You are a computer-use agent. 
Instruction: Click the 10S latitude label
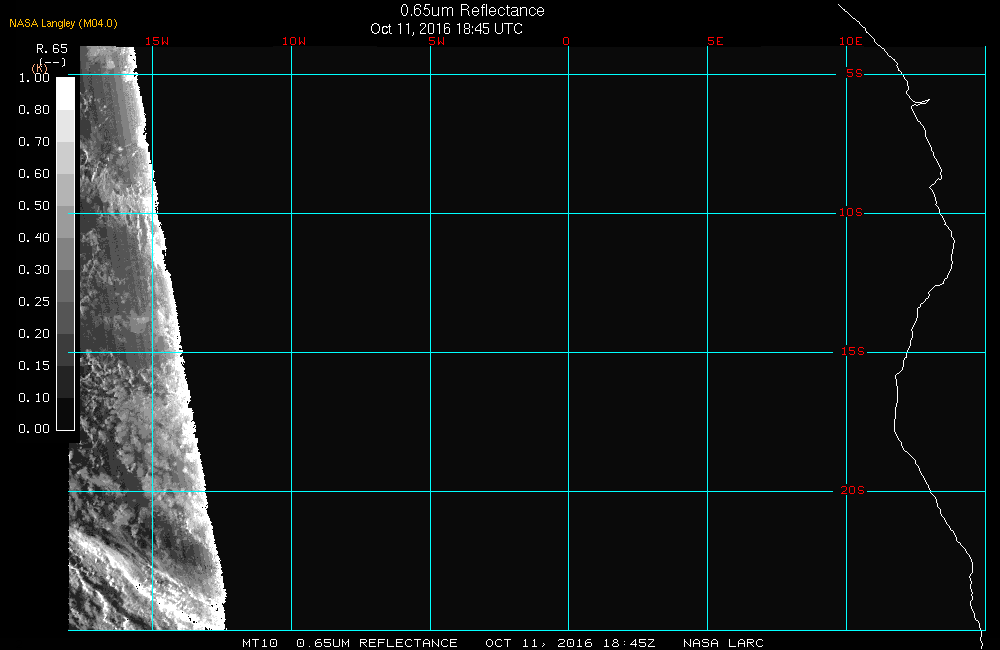pos(852,213)
